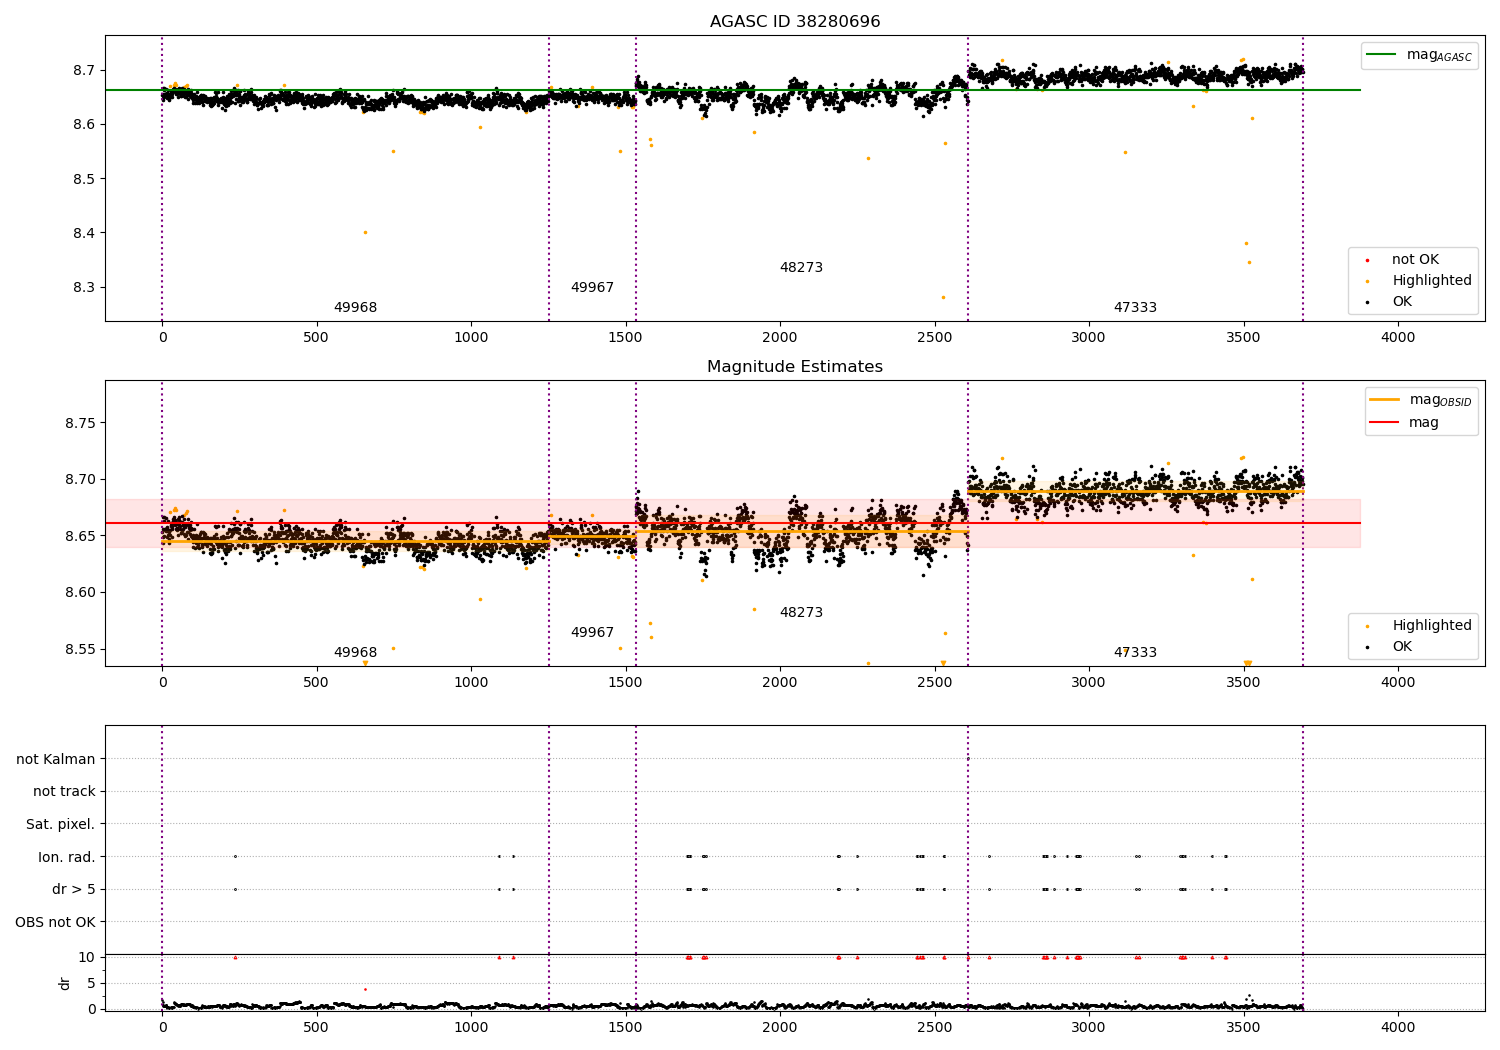Viewport: 1500px width, 1050px height.
Task: Click the 8.55 y-axis tick label
Action: [x=80, y=650]
